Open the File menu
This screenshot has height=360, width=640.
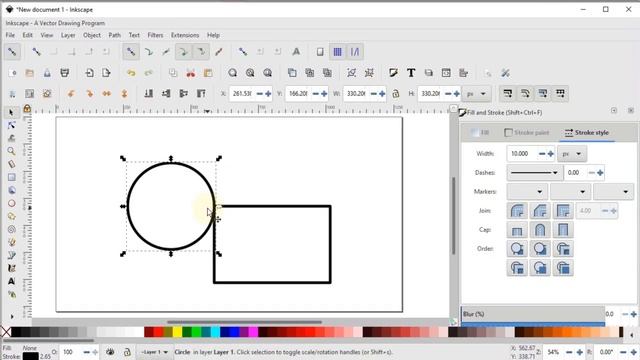tap(10, 35)
